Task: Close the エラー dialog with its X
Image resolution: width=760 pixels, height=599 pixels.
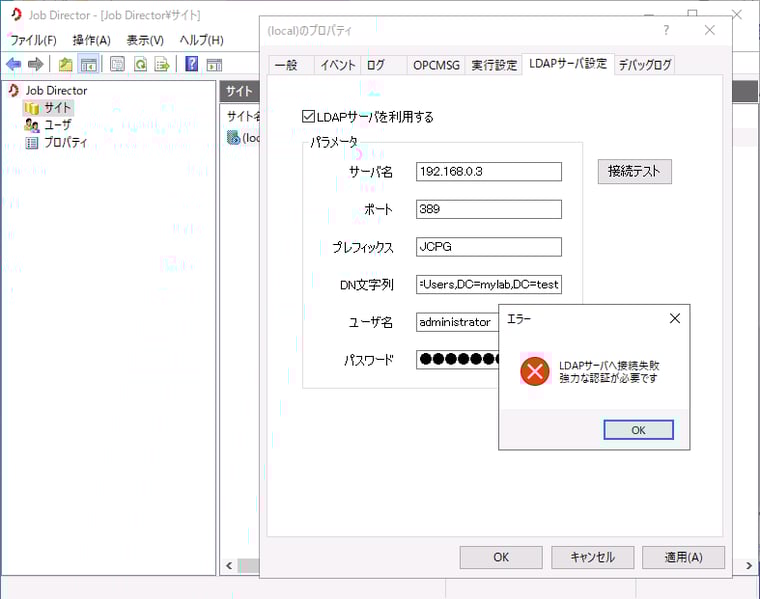Action: click(675, 318)
